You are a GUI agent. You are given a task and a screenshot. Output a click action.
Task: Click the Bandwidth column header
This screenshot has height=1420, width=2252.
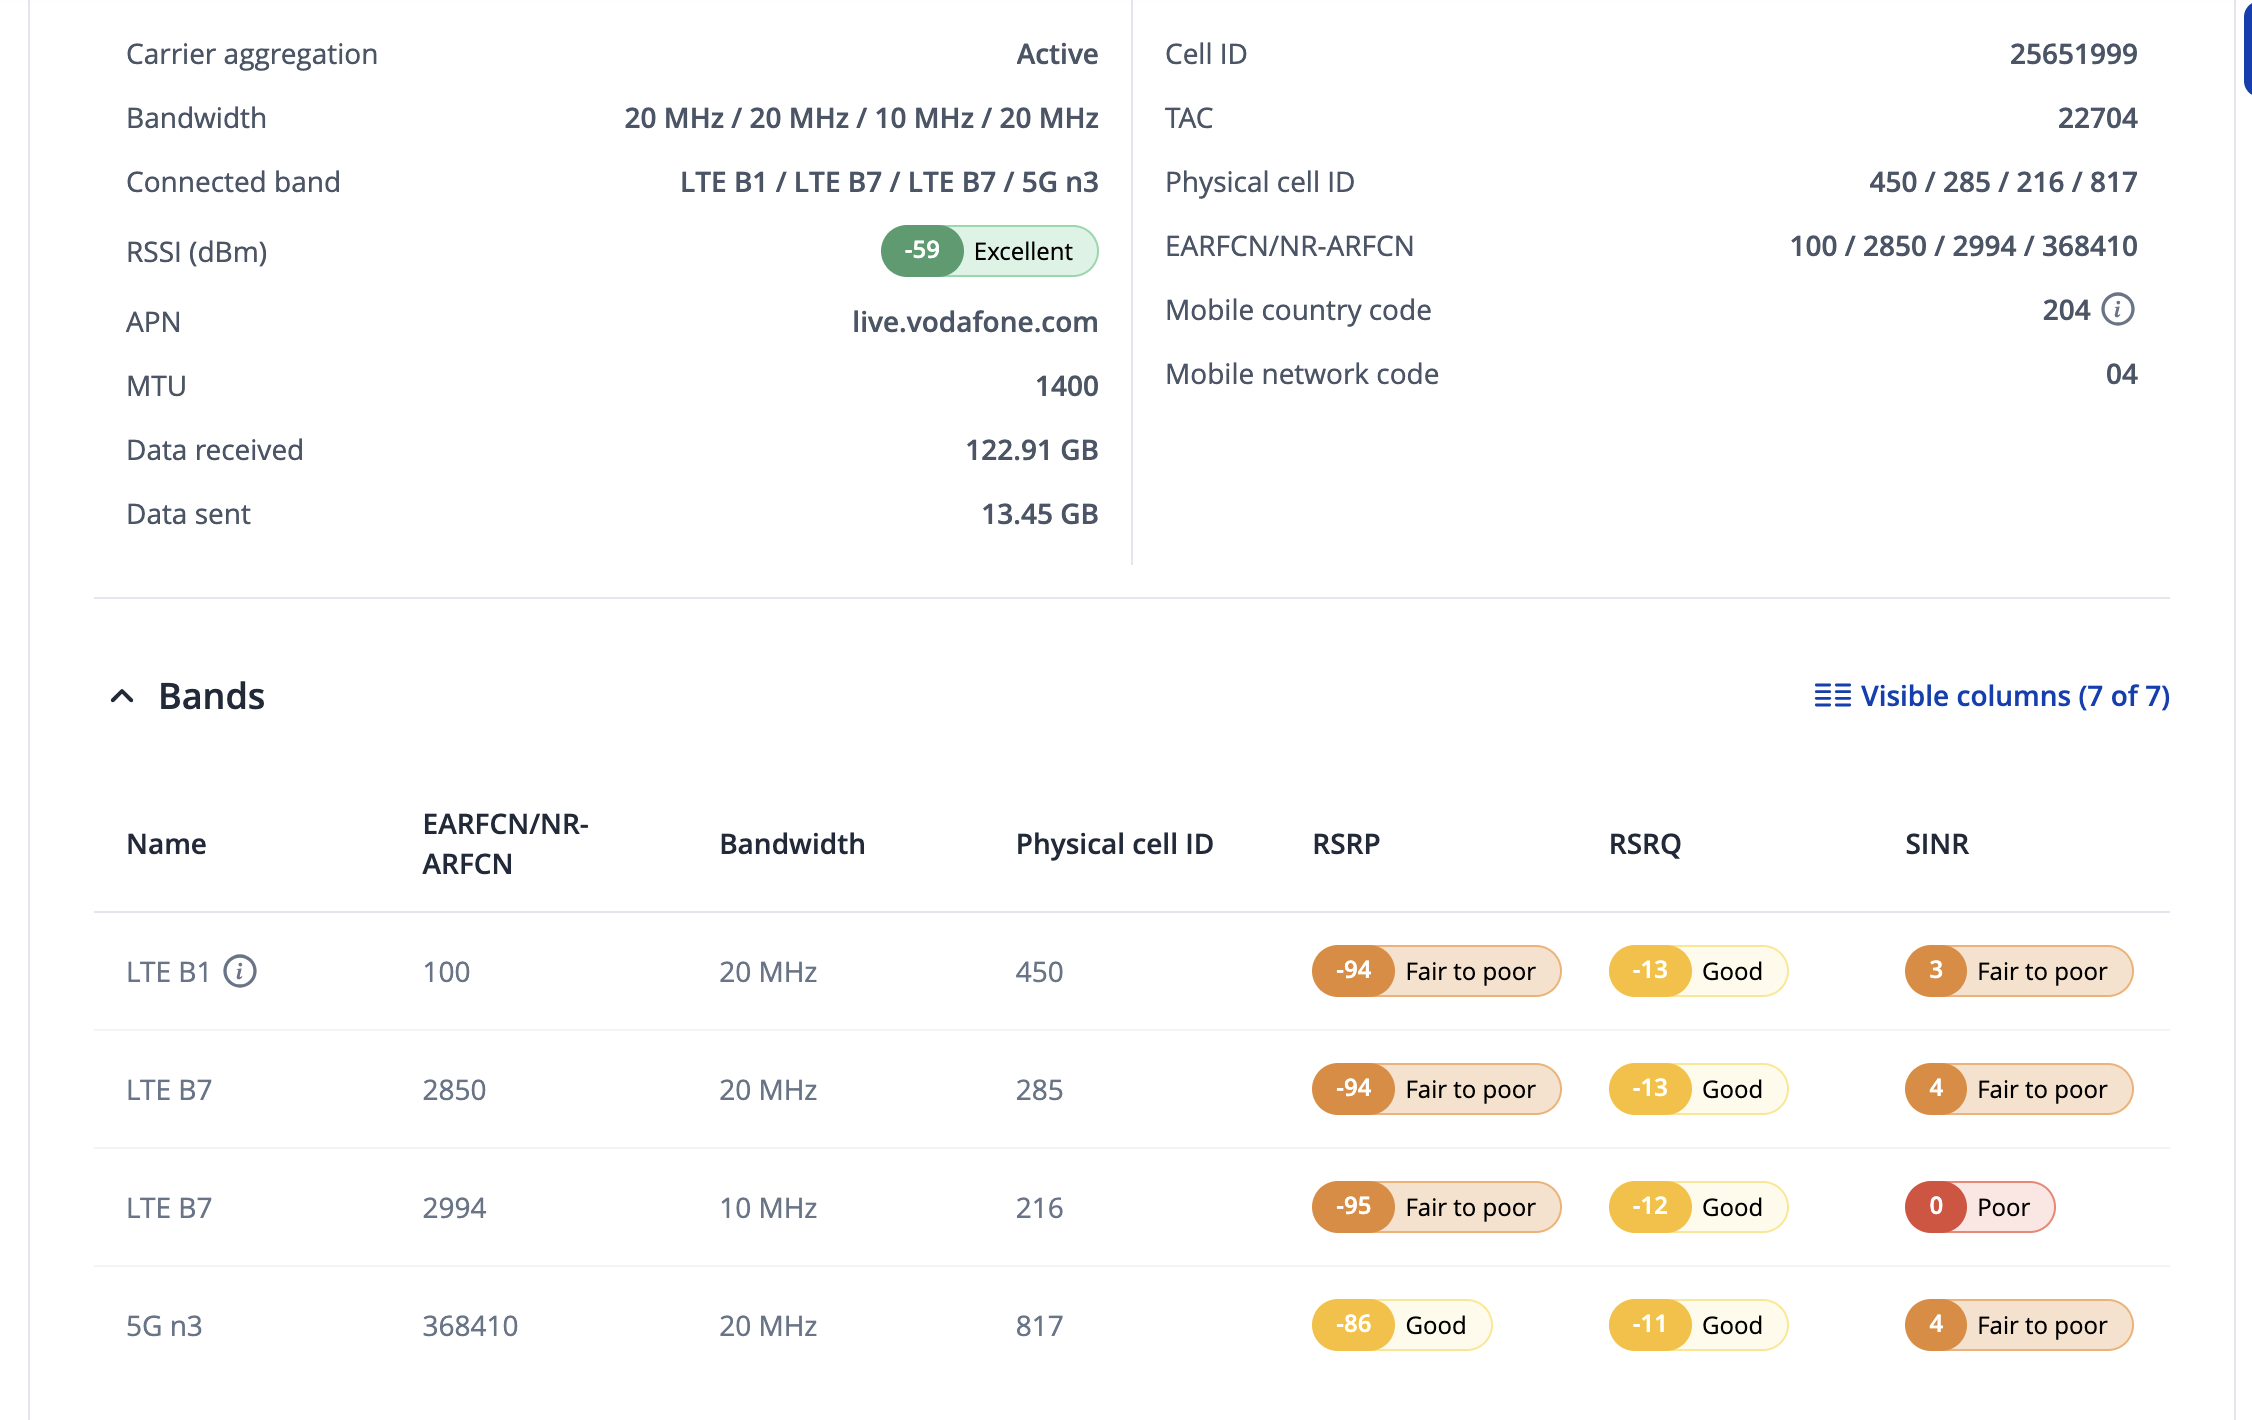coord(791,844)
